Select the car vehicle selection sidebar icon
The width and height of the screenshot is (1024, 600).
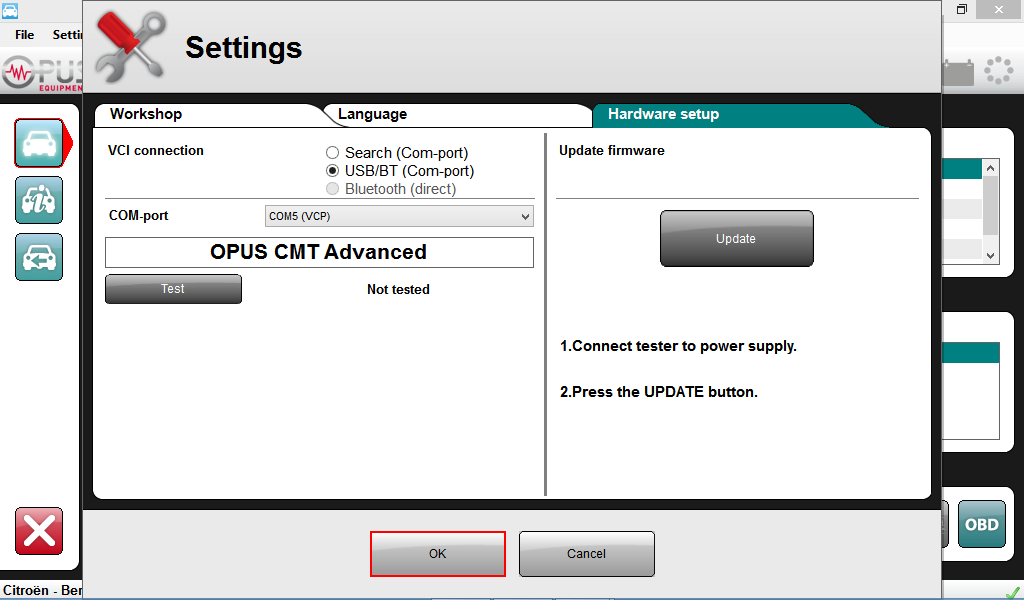tap(39, 143)
